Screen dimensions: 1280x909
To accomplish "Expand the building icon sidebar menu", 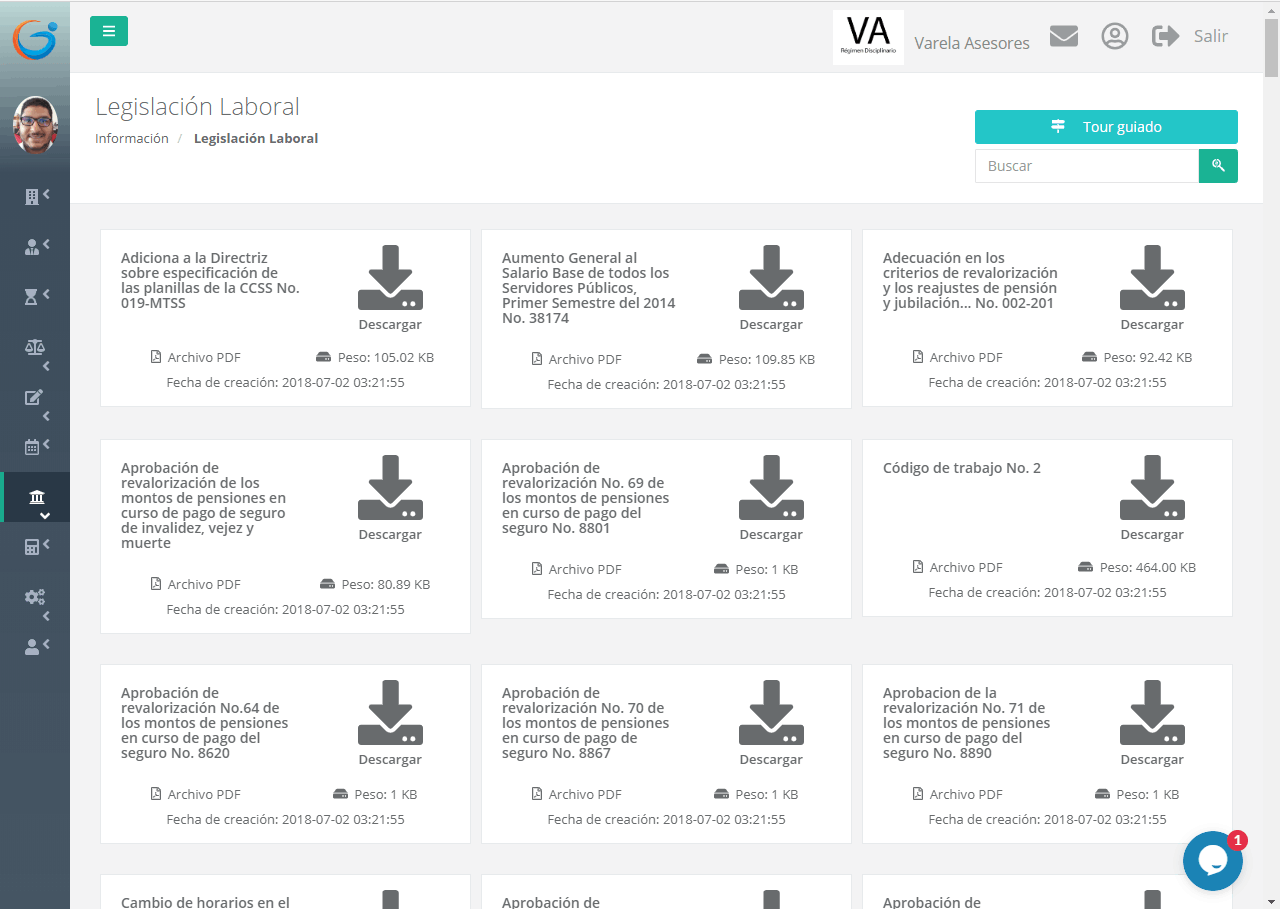I will point(35,196).
